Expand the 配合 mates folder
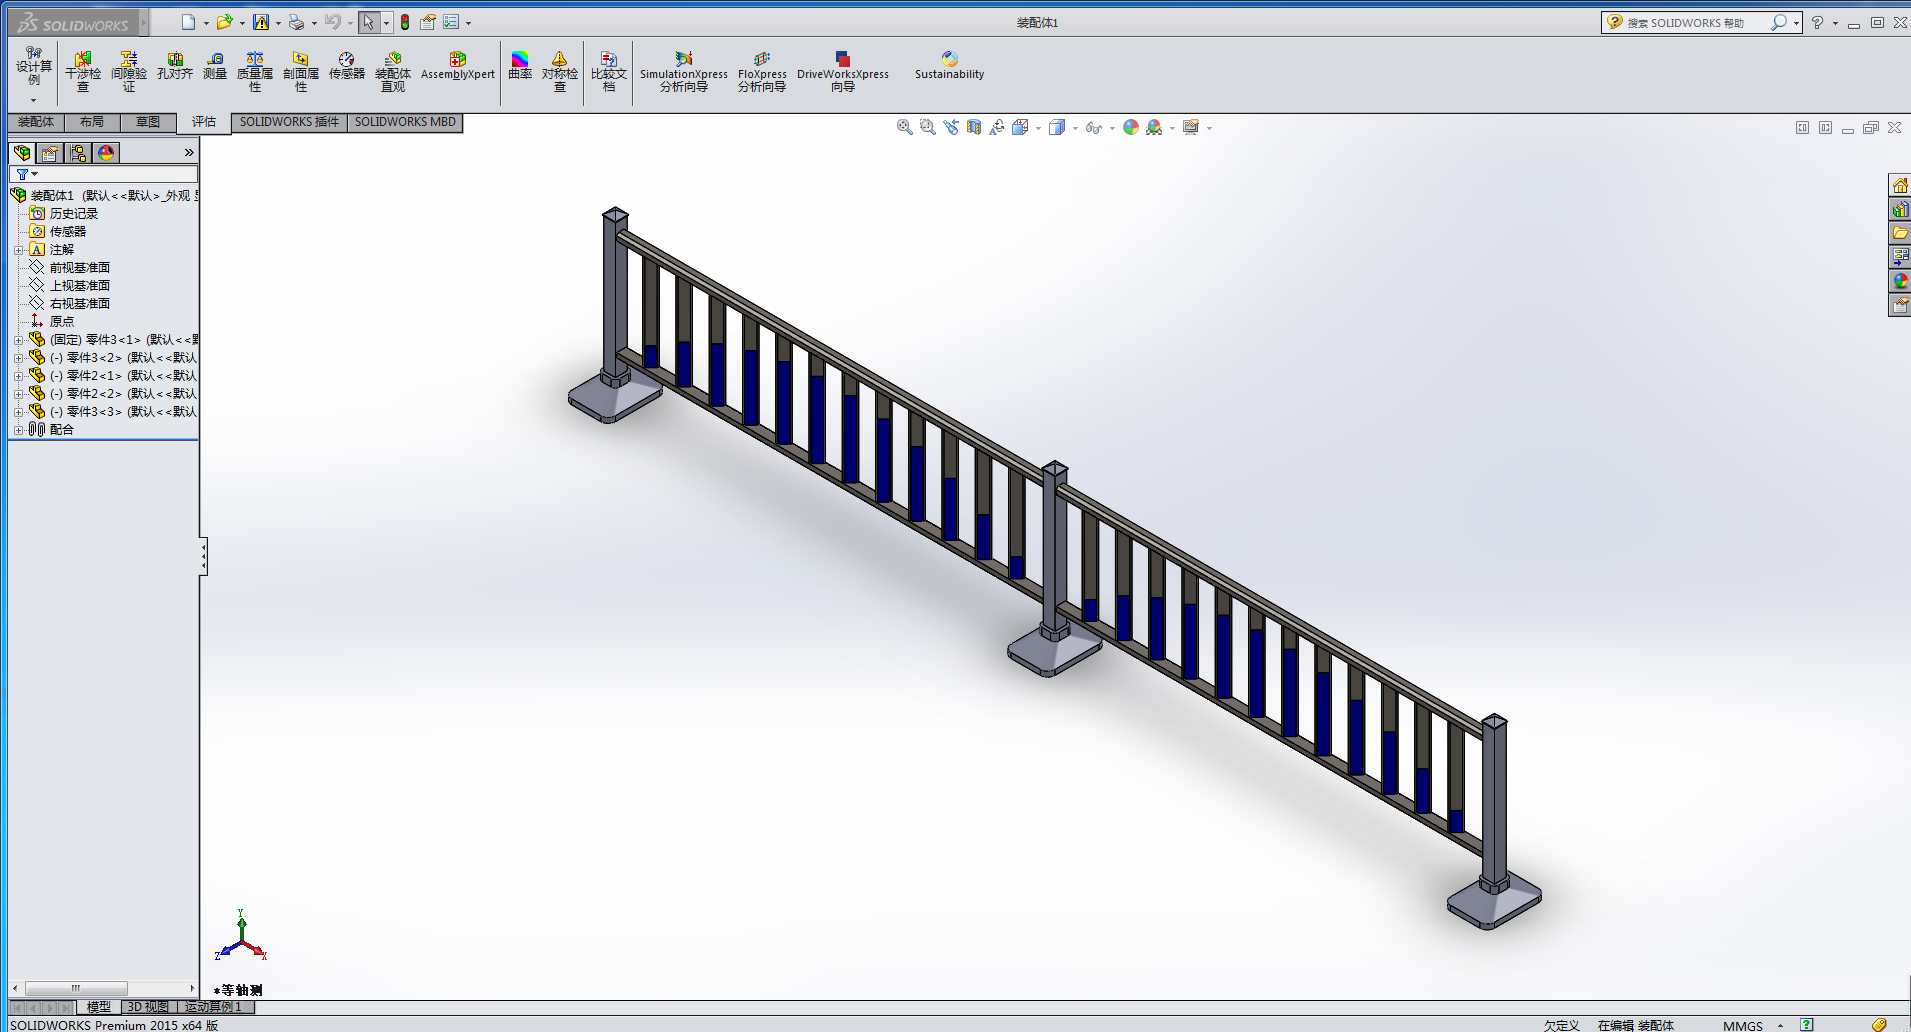Viewport: 1911px width, 1032px height. pyautogui.click(x=18, y=430)
